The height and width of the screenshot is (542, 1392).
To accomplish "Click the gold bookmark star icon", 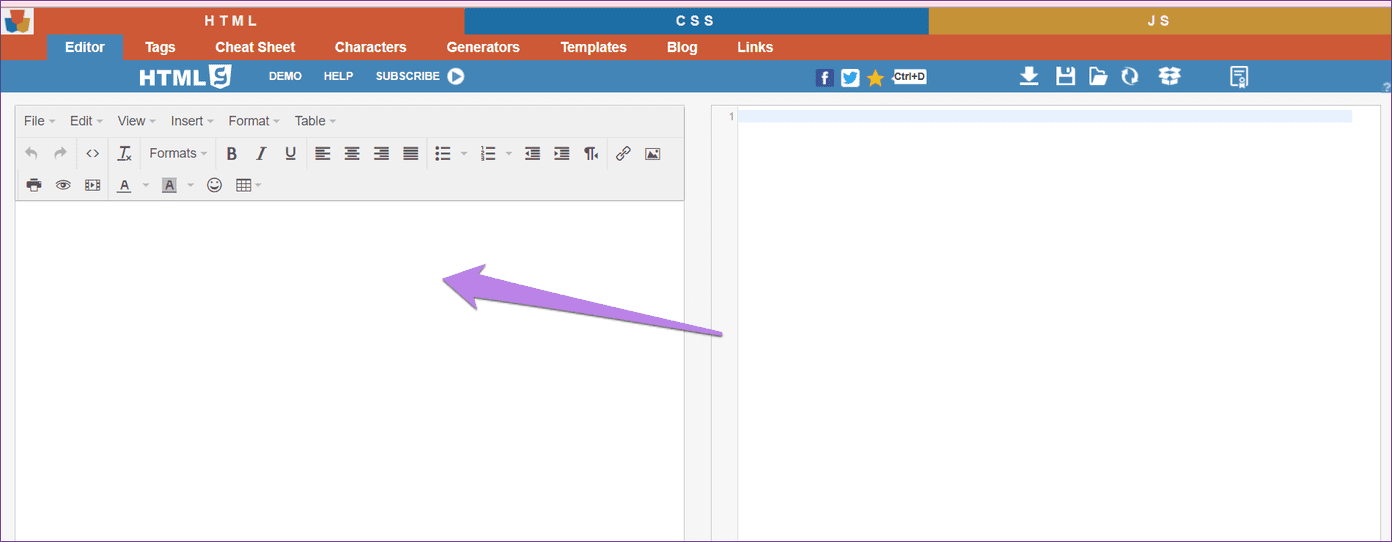I will coord(875,78).
